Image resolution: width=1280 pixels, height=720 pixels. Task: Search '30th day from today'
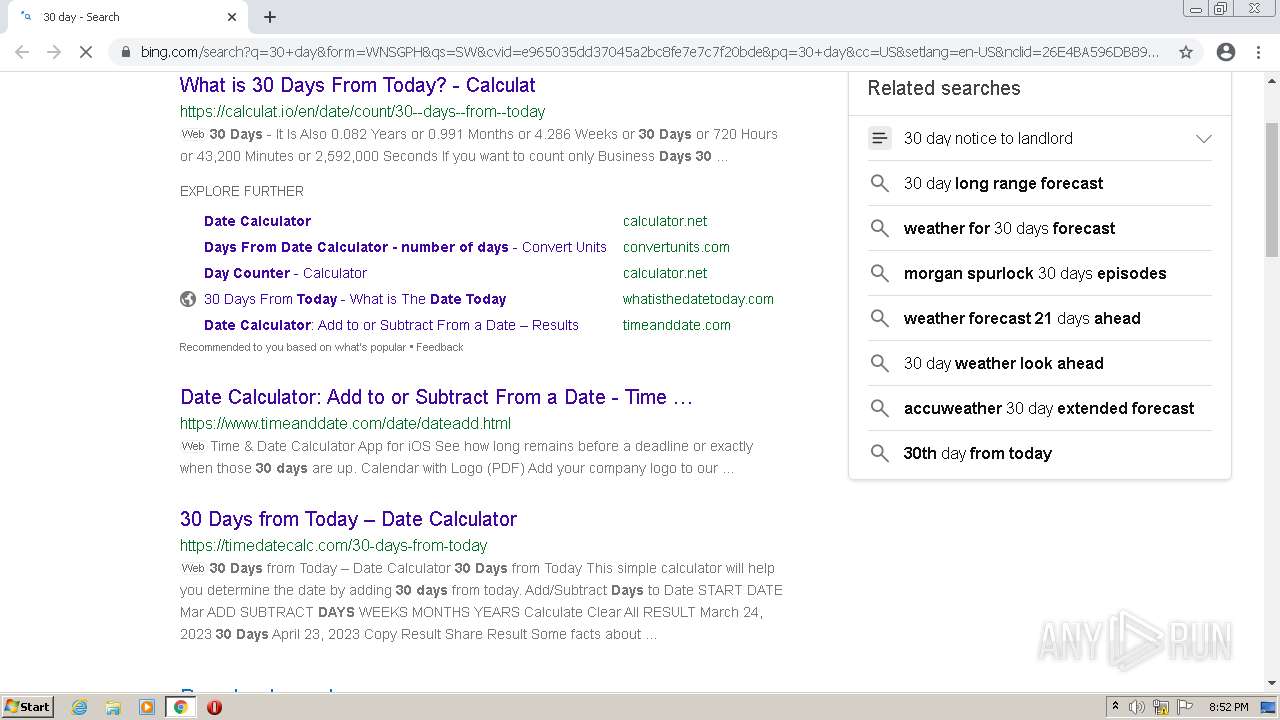(977, 453)
